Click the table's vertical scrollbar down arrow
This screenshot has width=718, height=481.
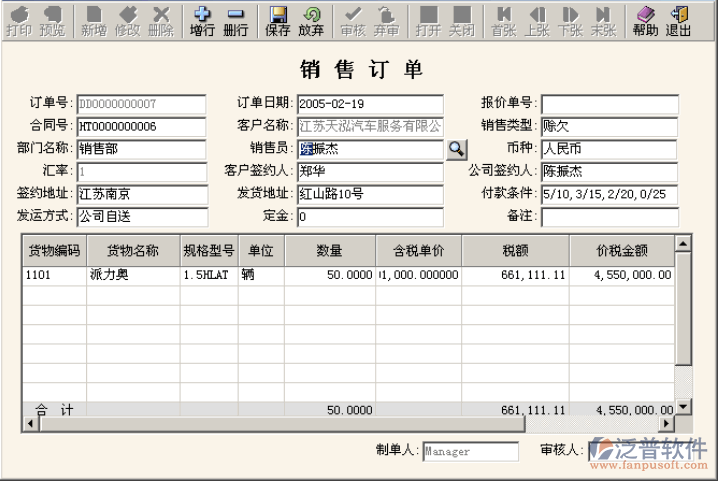coord(683,406)
